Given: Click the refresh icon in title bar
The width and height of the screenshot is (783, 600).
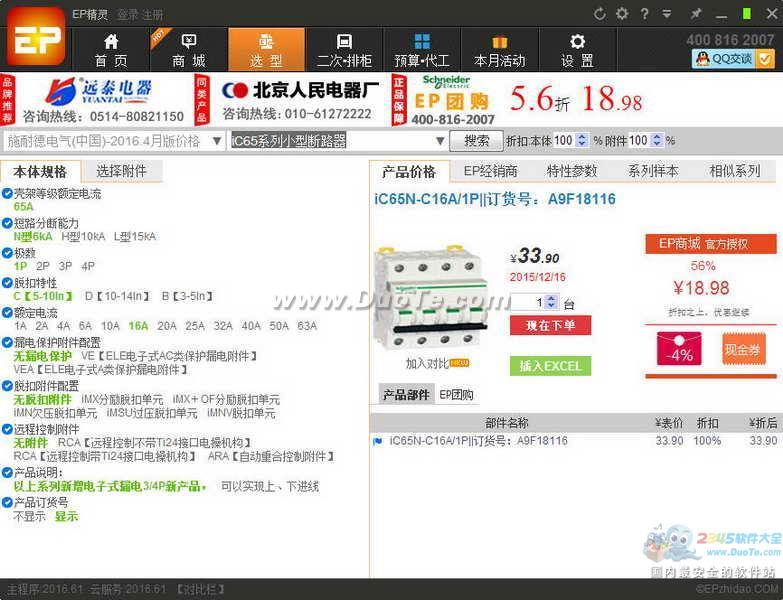Looking at the screenshot, I should tap(599, 14).
